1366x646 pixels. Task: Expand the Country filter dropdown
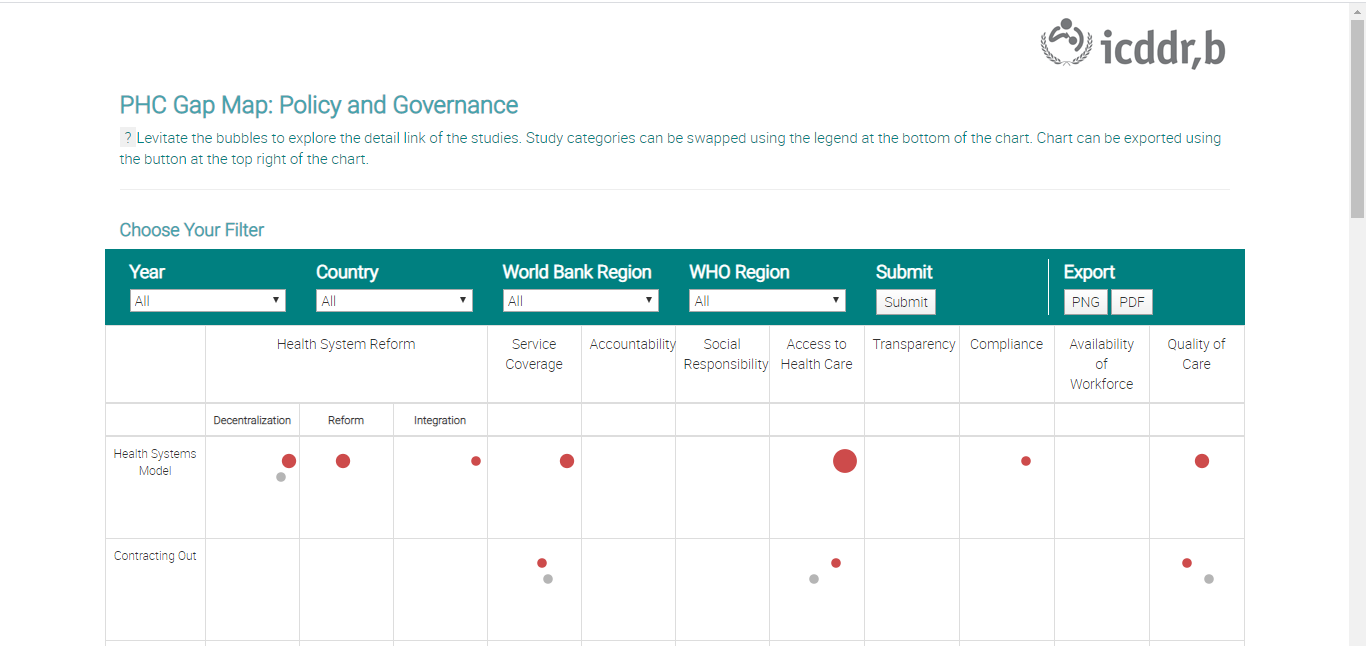point(394,301)
